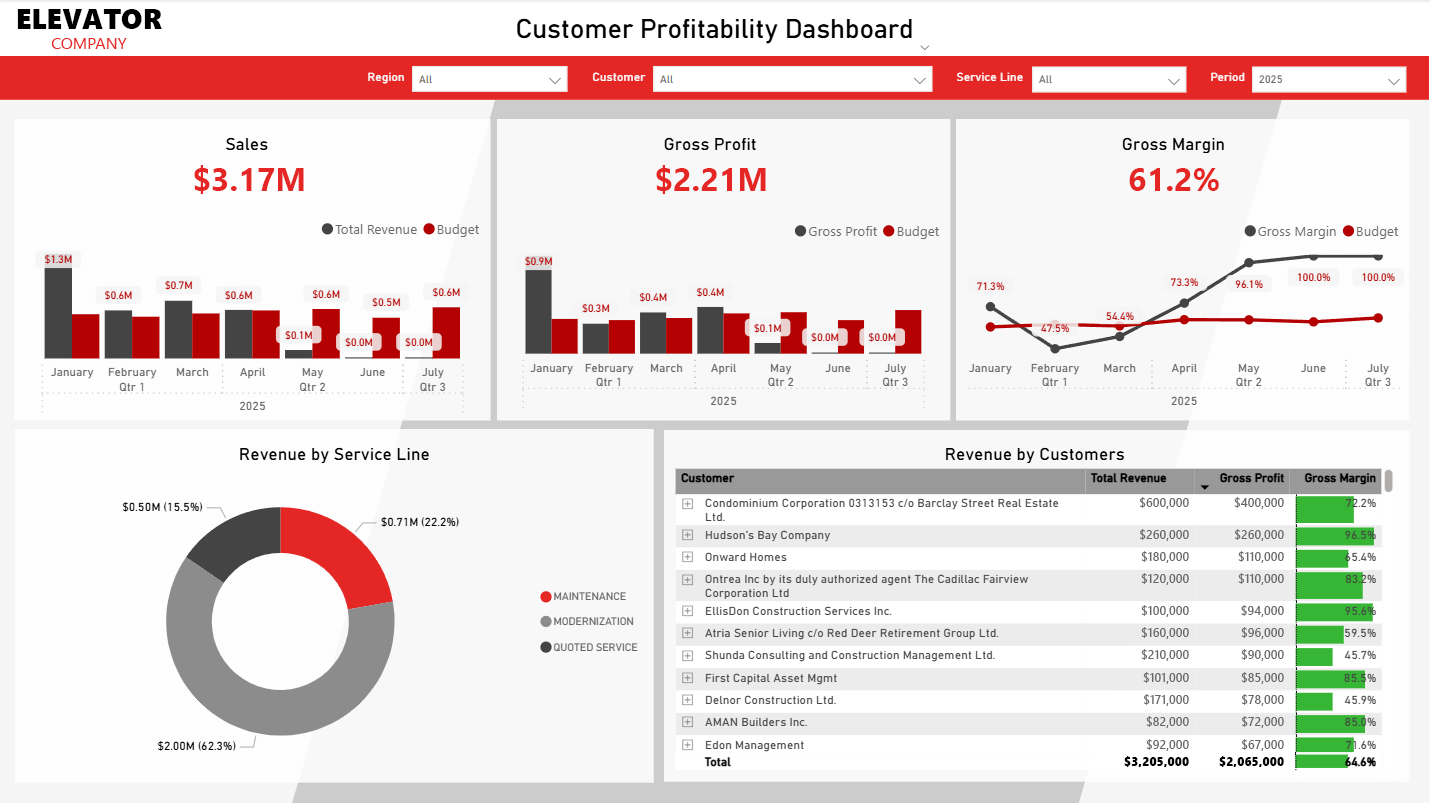Click the plus icon beside Edon Management
Screen dimensions: 1430x803
click(x=687, y=745)
